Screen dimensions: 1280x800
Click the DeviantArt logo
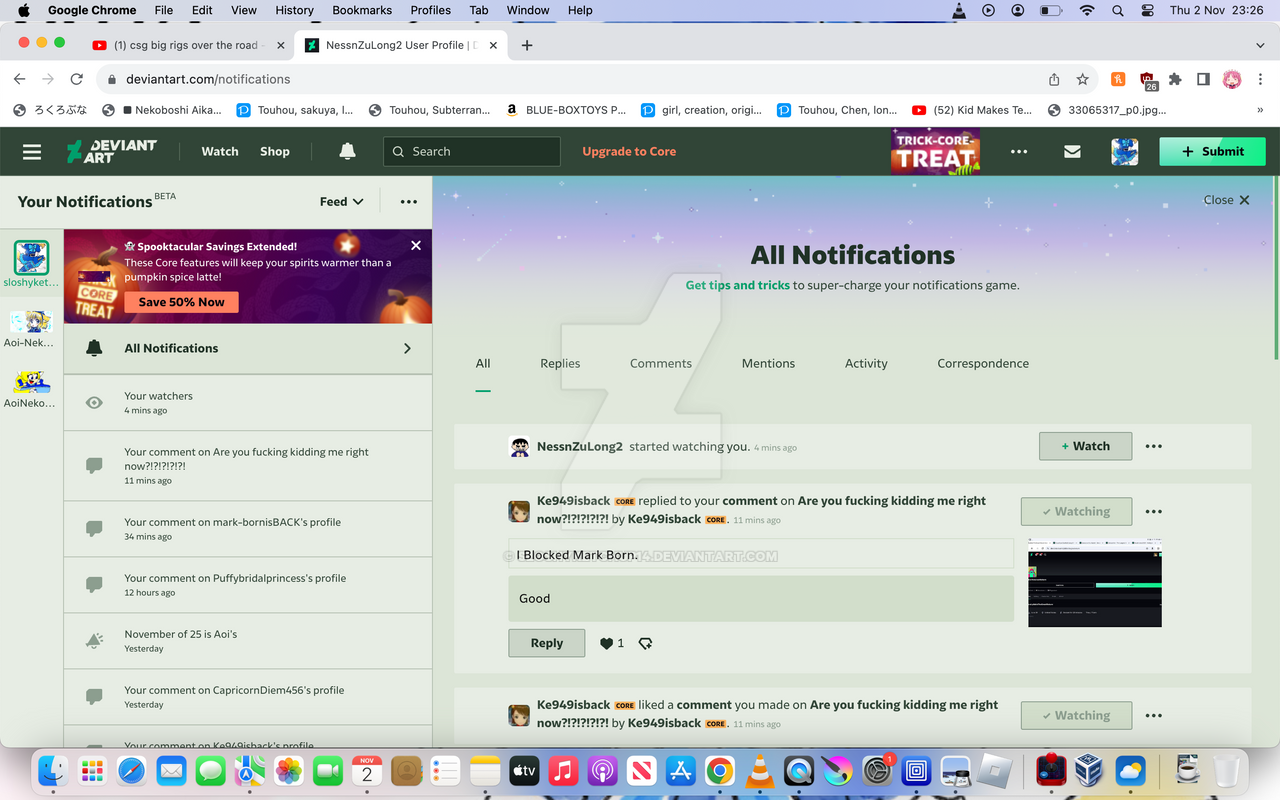111,151
